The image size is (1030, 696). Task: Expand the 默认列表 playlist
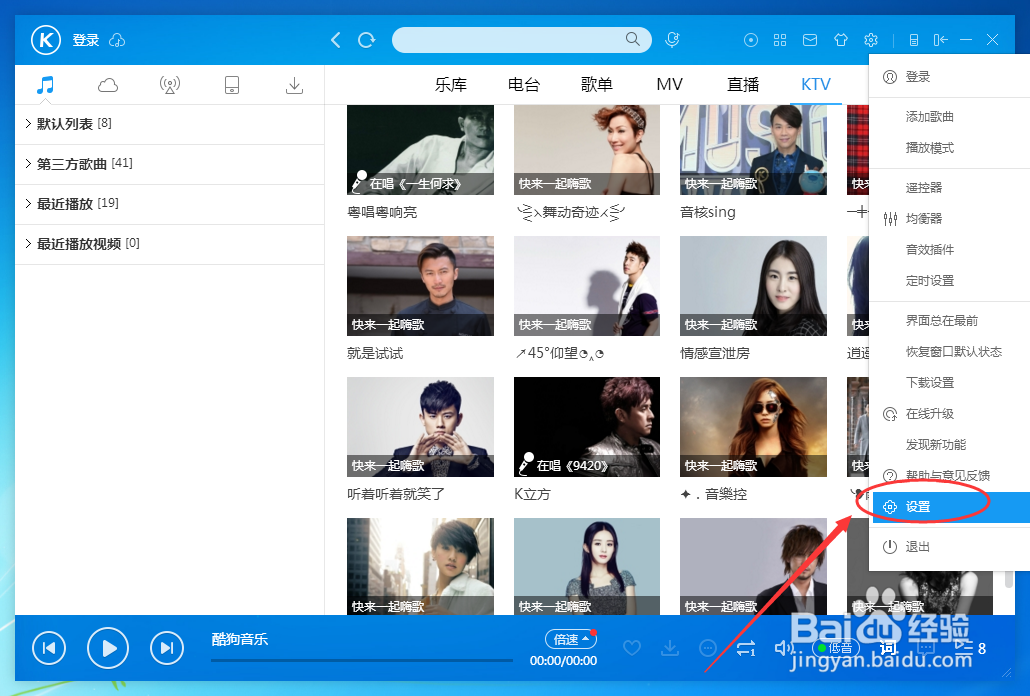click(60, 124)
